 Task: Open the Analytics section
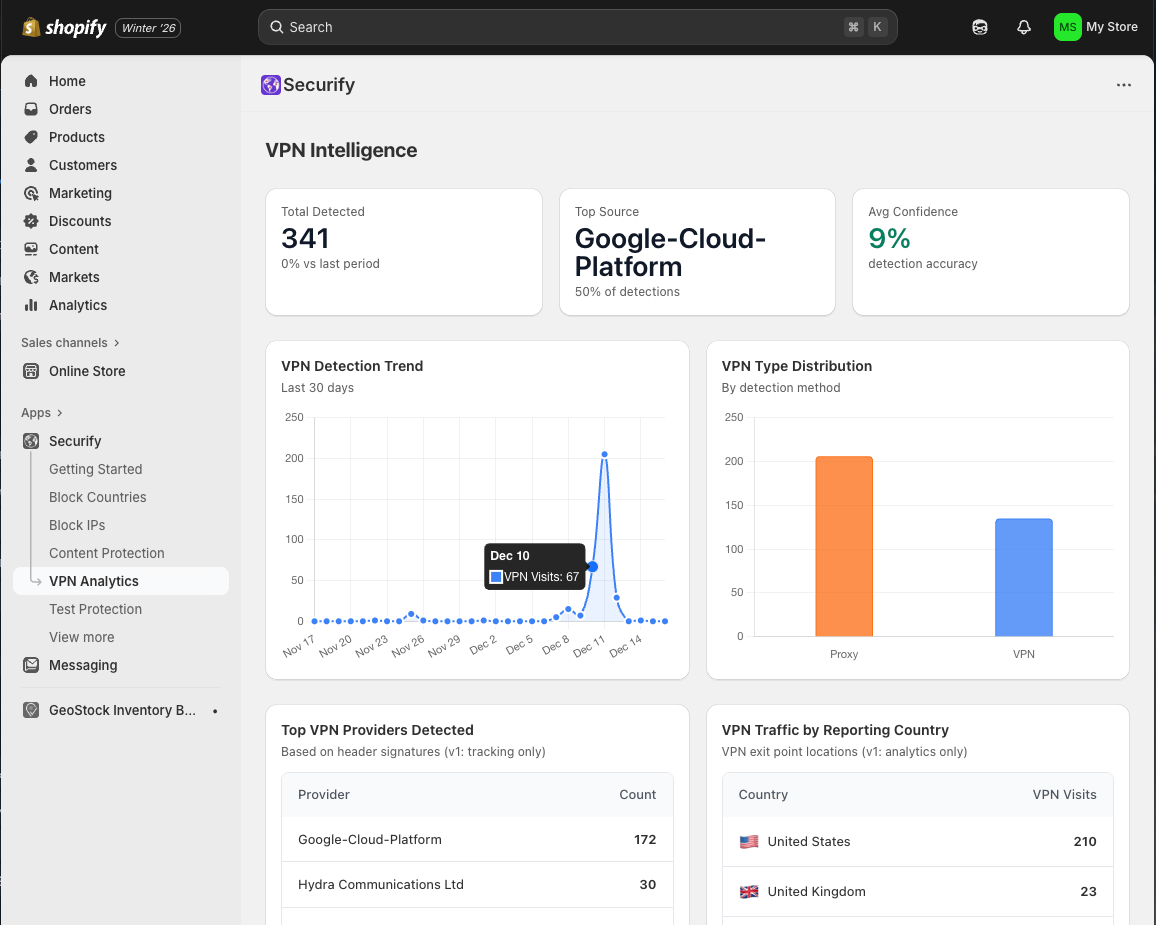click(80, 305)
